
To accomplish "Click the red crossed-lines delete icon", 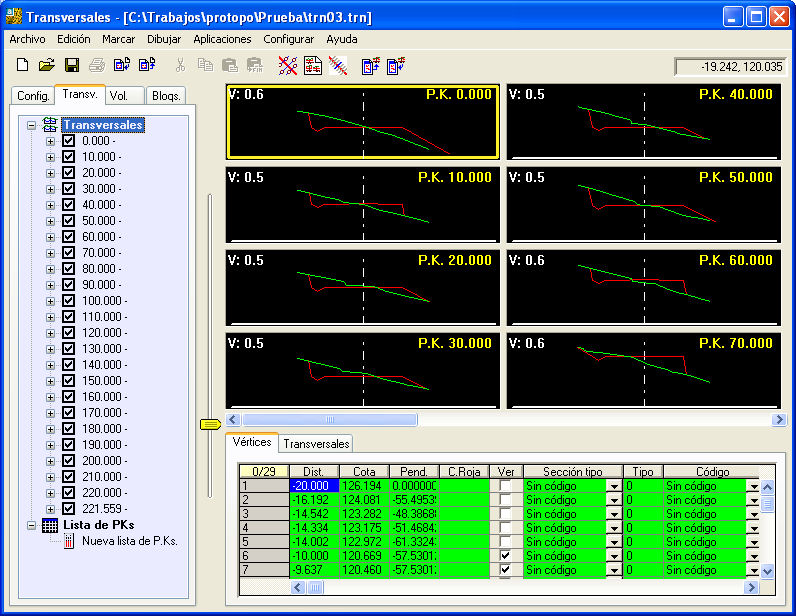I will pyautogui.click(x=288, y=66).
